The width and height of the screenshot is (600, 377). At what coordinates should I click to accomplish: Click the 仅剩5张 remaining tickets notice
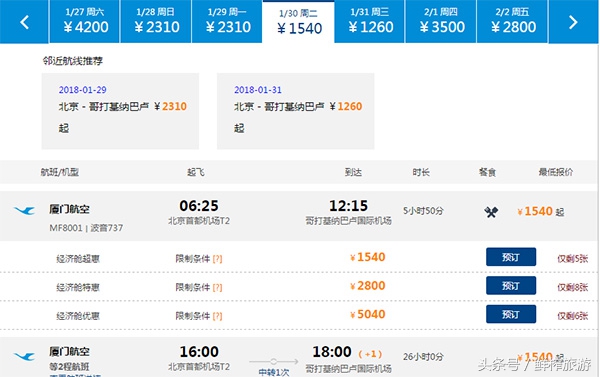[572, 259]
